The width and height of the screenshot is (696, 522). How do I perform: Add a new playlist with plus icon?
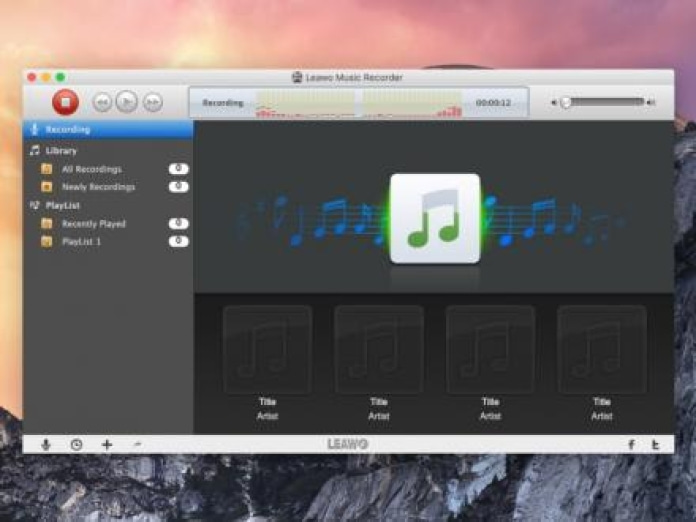pyautogui.click(x=107, y=444)
